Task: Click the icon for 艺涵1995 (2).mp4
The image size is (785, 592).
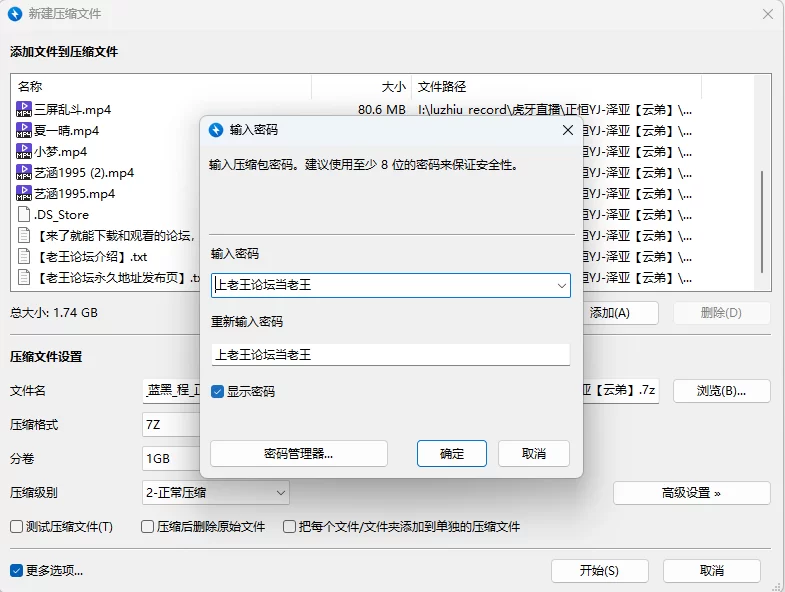Action: tap(25, 172)
